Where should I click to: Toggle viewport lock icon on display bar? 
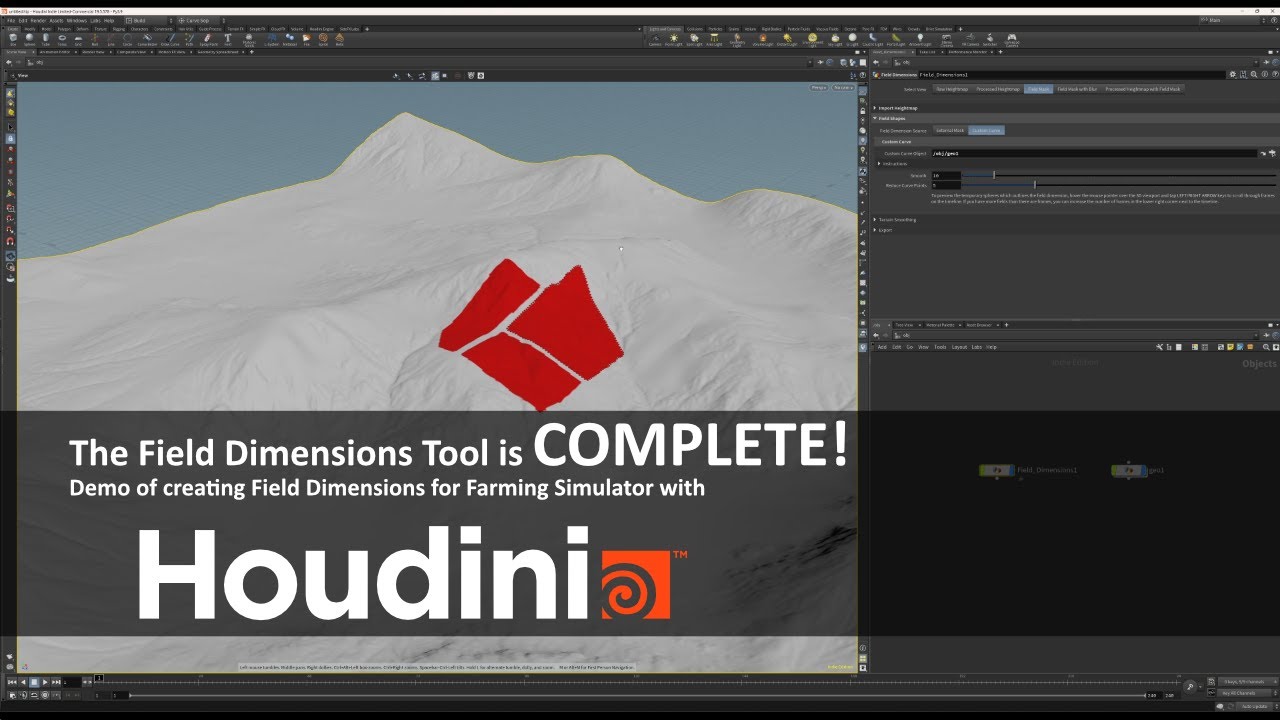(863, 111)
